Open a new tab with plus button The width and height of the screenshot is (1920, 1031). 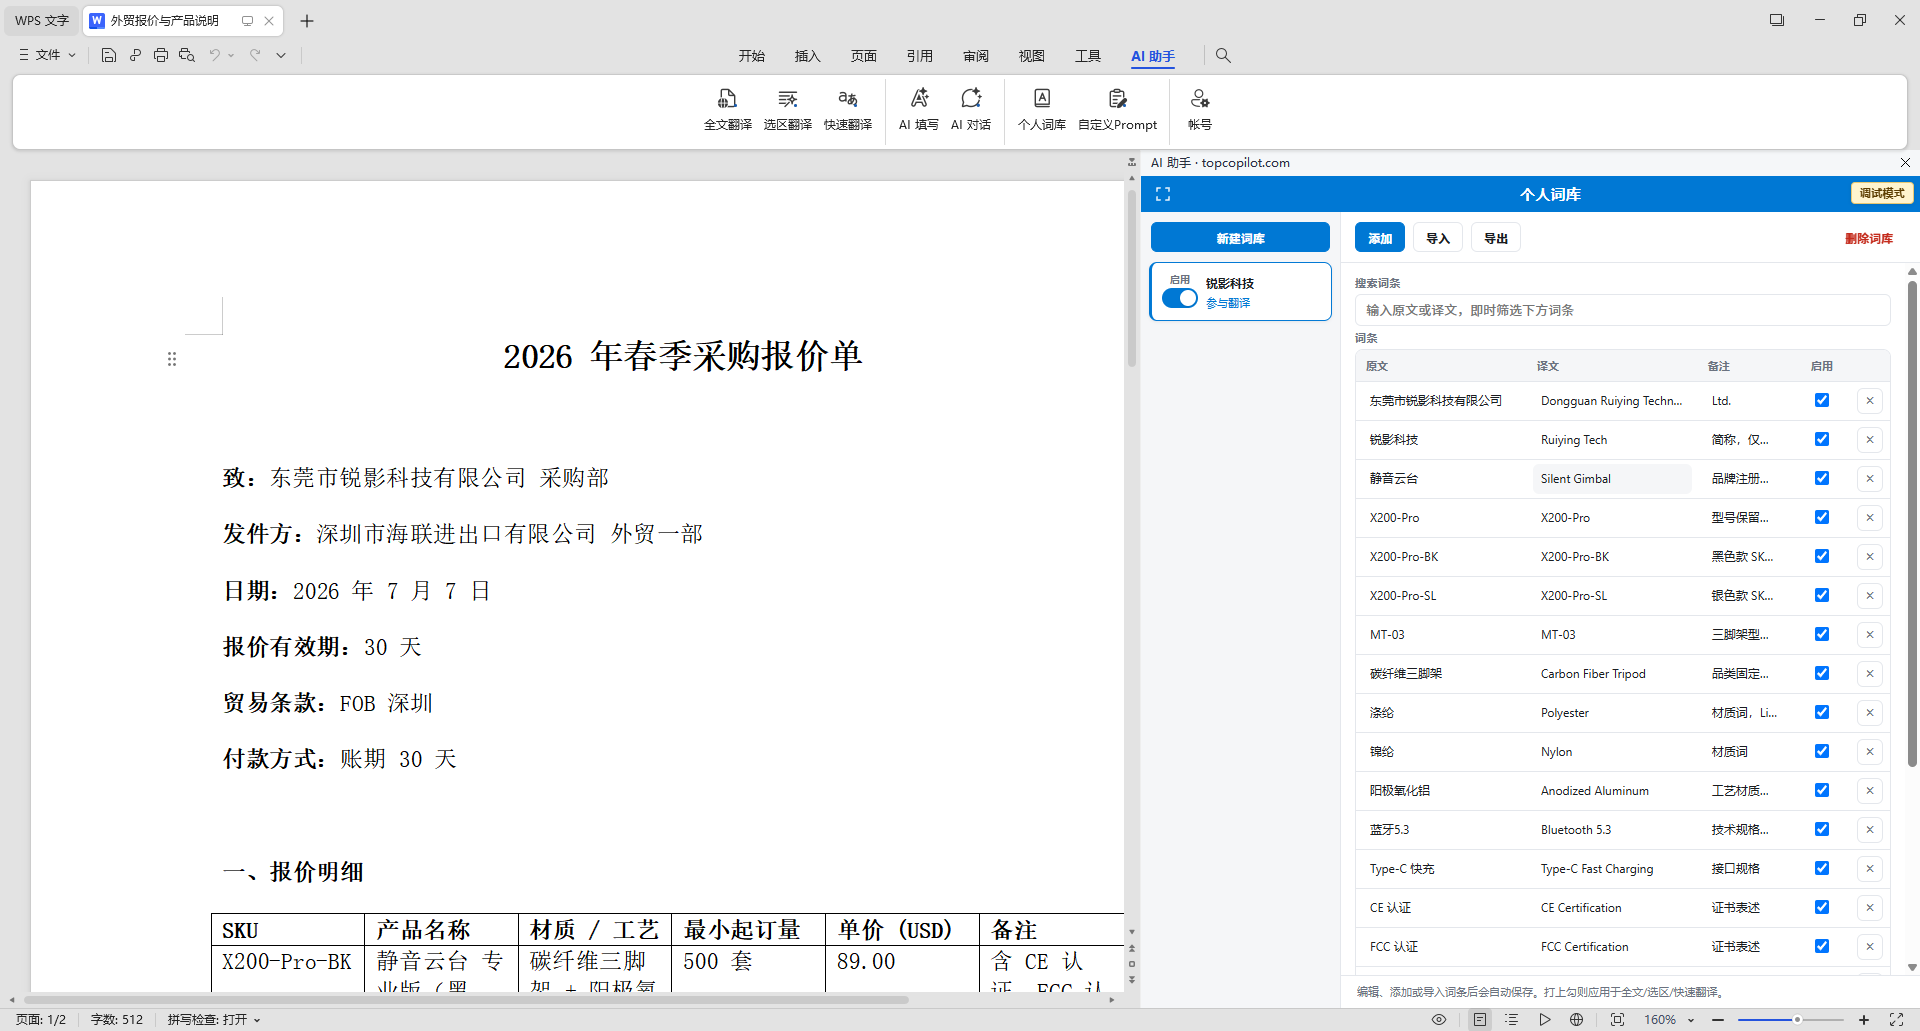[x=307, y=21]
